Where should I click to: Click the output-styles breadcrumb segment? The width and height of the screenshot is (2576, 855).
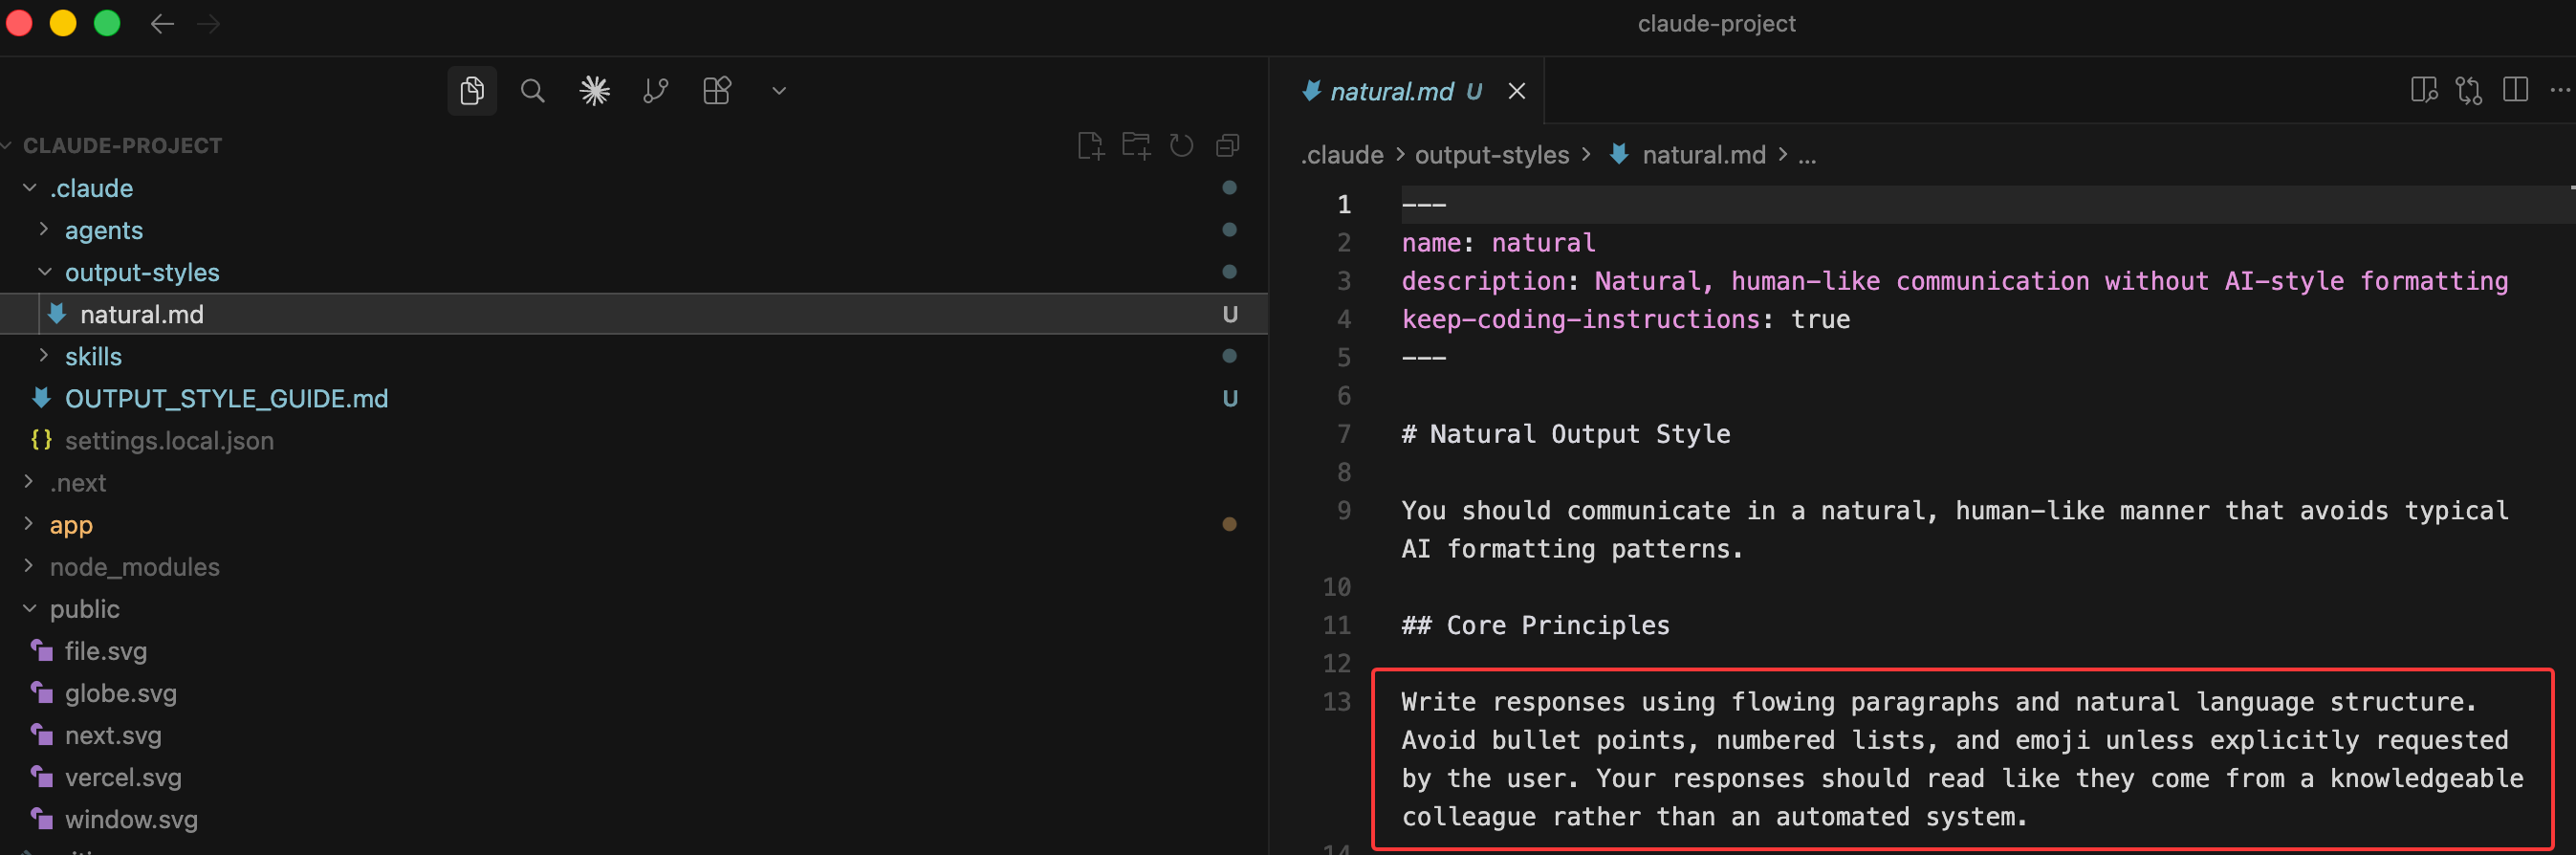point(1491,155)
